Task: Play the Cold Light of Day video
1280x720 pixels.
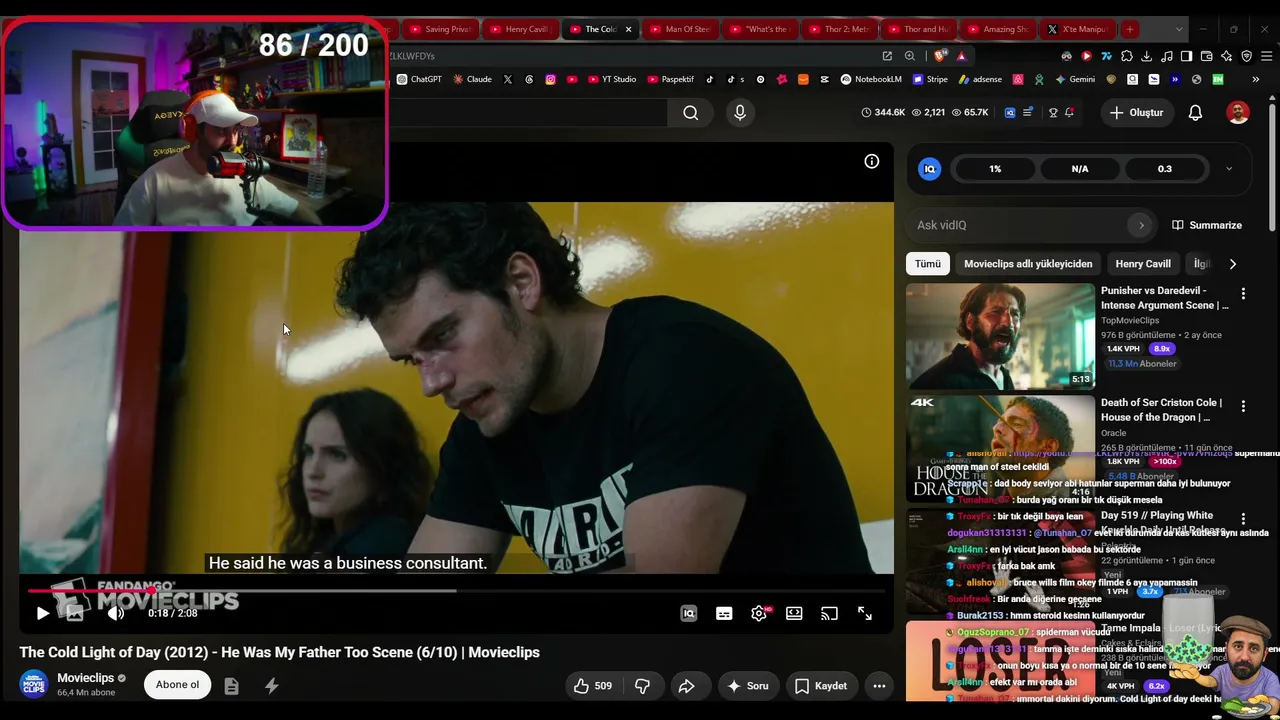Action: click(x=42, y=613)
